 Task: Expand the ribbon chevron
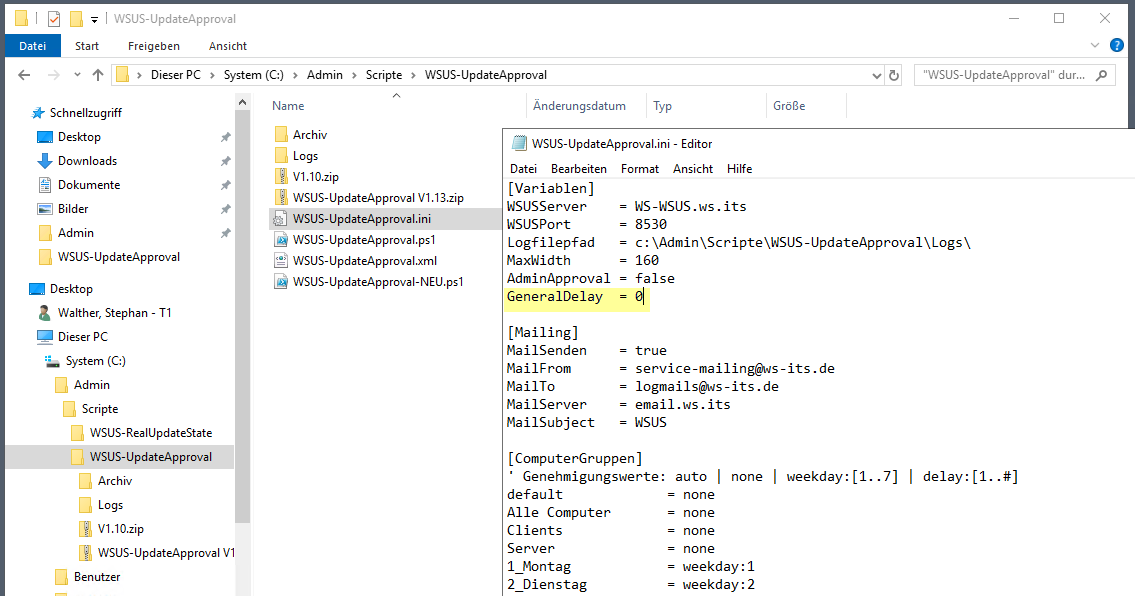click(x=1094, y=46)
